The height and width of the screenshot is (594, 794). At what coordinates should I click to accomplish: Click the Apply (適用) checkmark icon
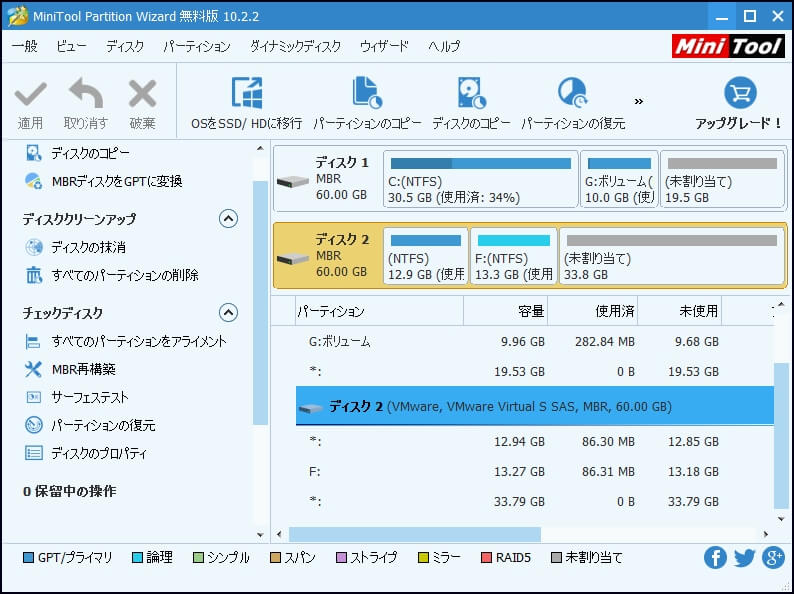30,94
